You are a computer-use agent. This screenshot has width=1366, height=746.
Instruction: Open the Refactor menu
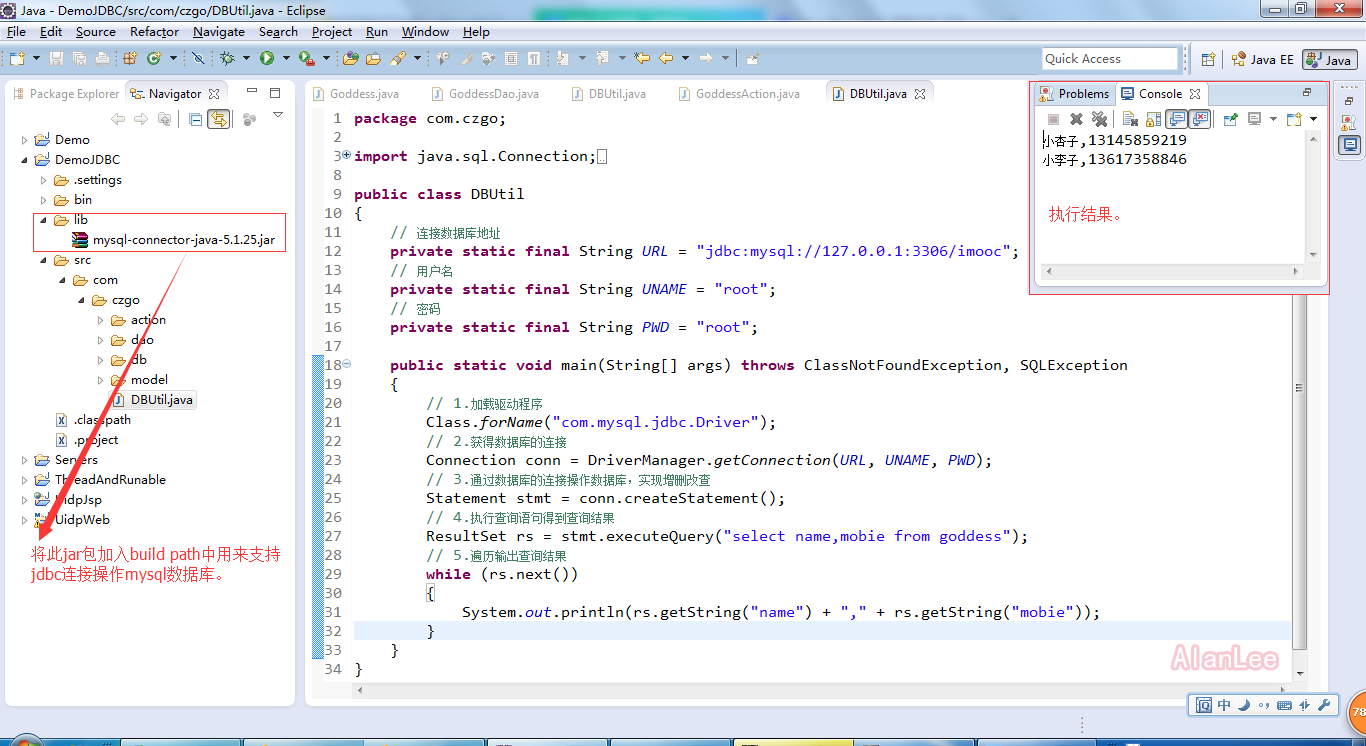154,31
